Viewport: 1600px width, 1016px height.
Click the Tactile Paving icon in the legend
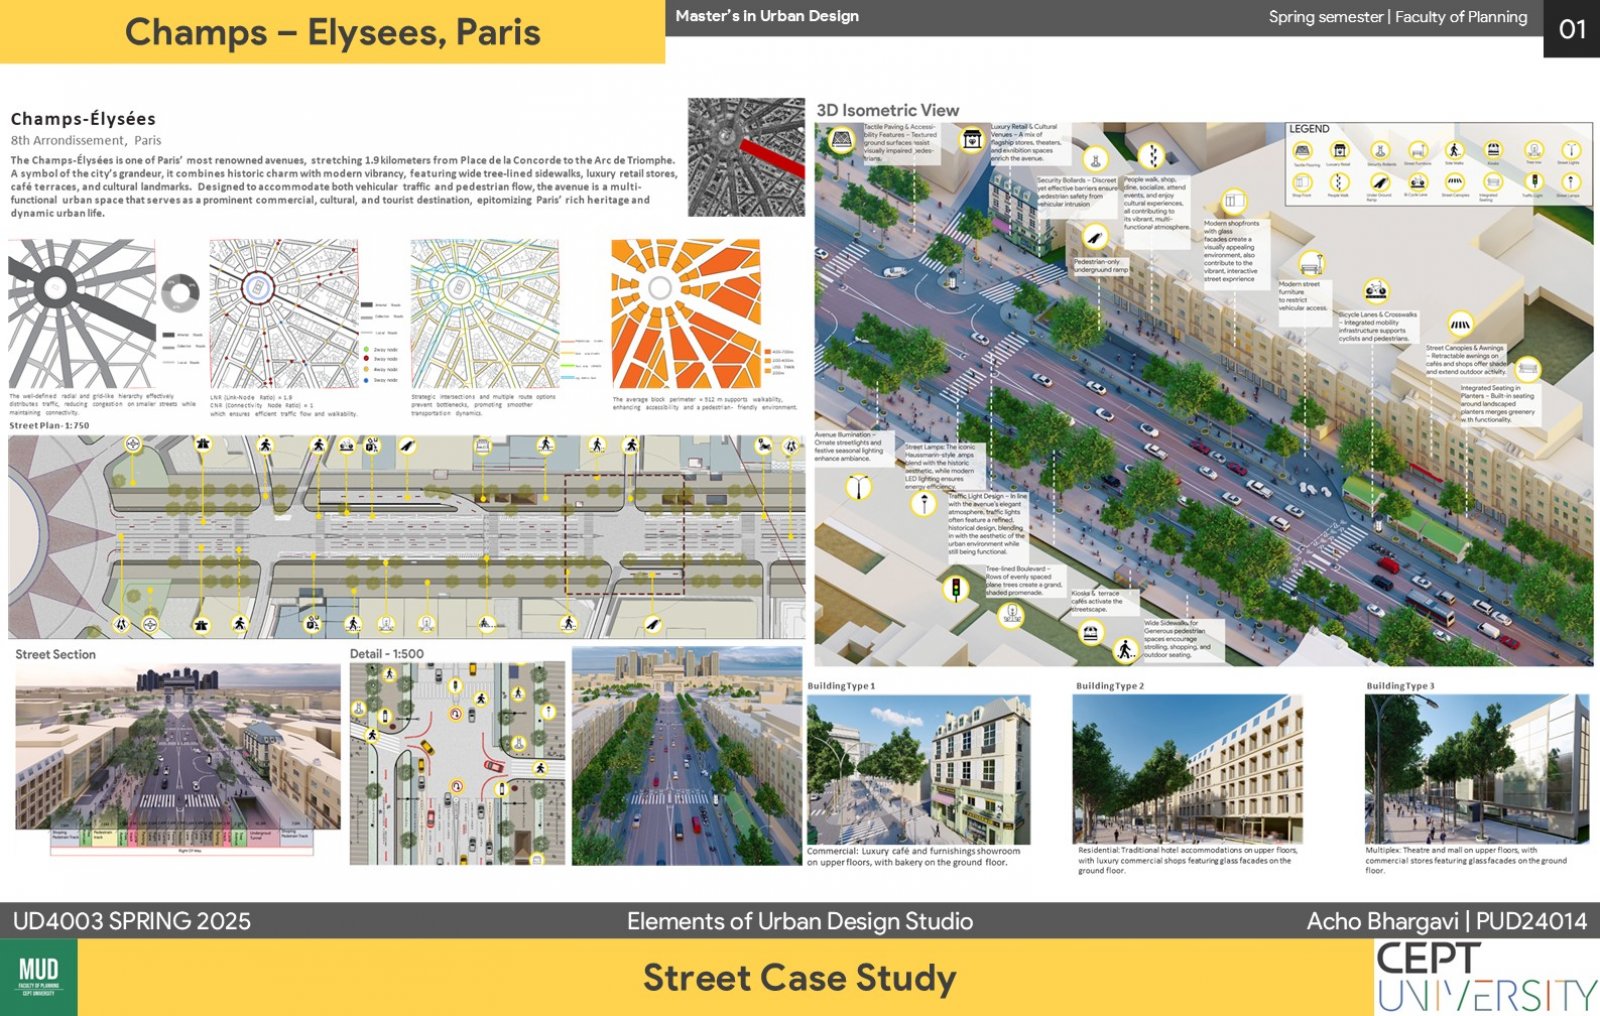1302,150
